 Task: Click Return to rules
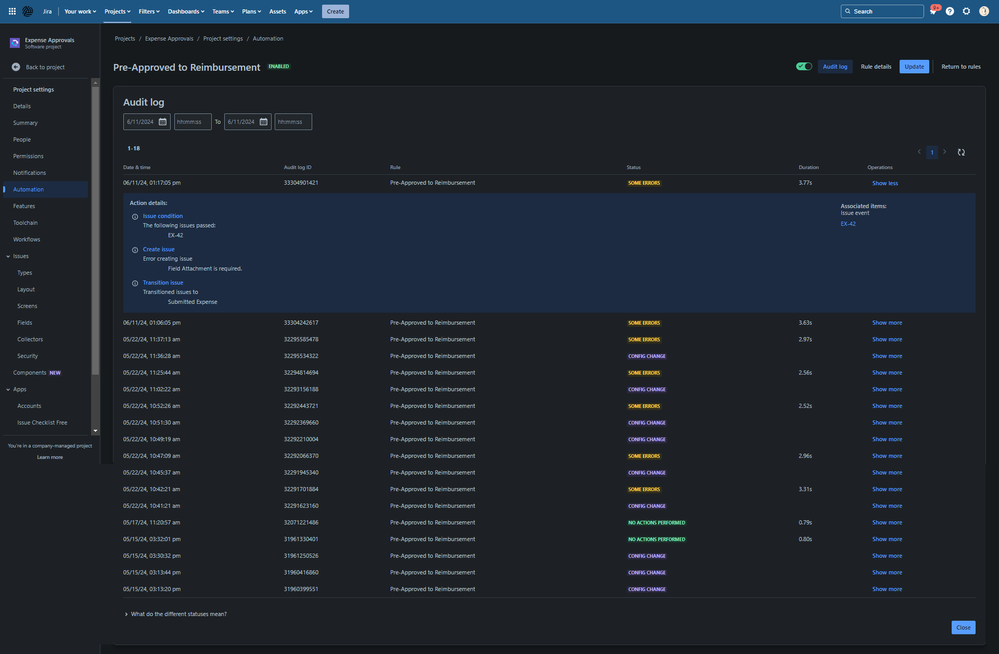pos(961,66)
